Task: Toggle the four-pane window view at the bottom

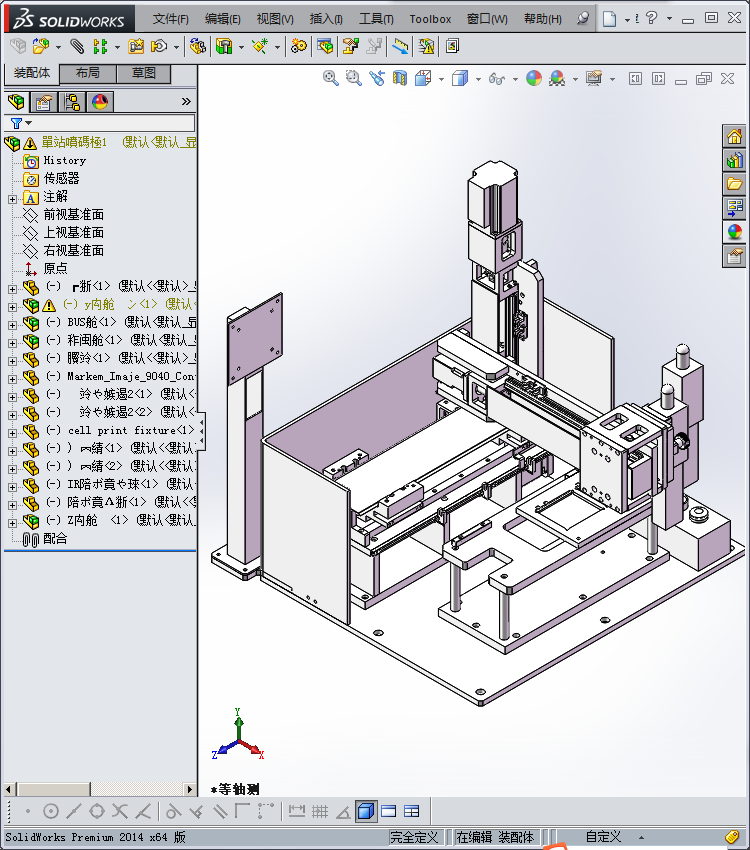Action: [412, 812]
